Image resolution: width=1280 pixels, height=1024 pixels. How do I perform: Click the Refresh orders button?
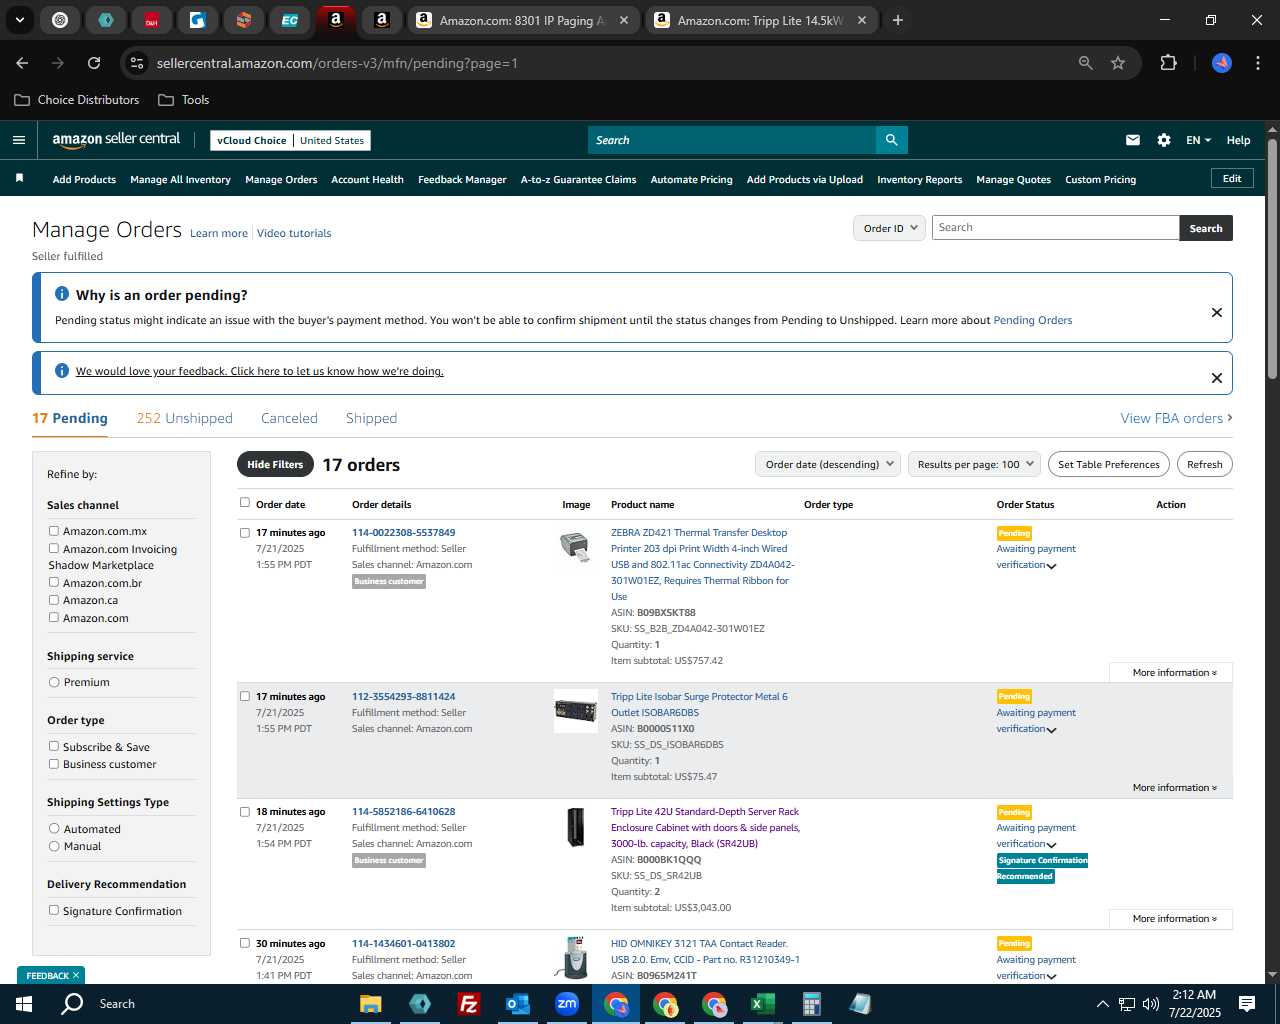(x=1204, y=464)
